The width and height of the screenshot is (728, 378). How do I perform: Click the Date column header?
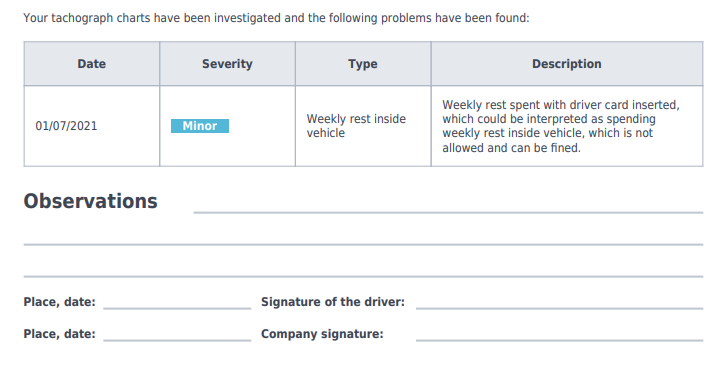pyautogui.click(x=91, y=64)
